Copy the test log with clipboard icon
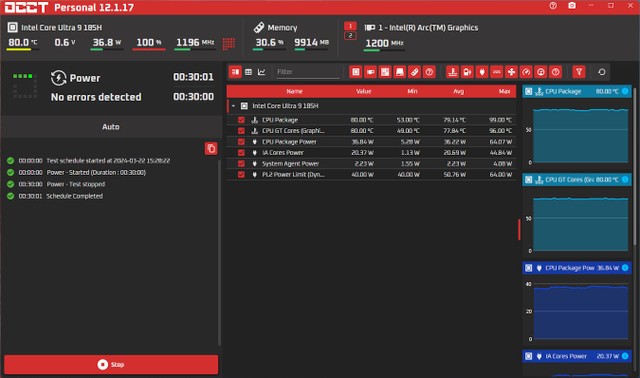The width and height of the screenshot is (640, 378). click(x=211, y=148)
